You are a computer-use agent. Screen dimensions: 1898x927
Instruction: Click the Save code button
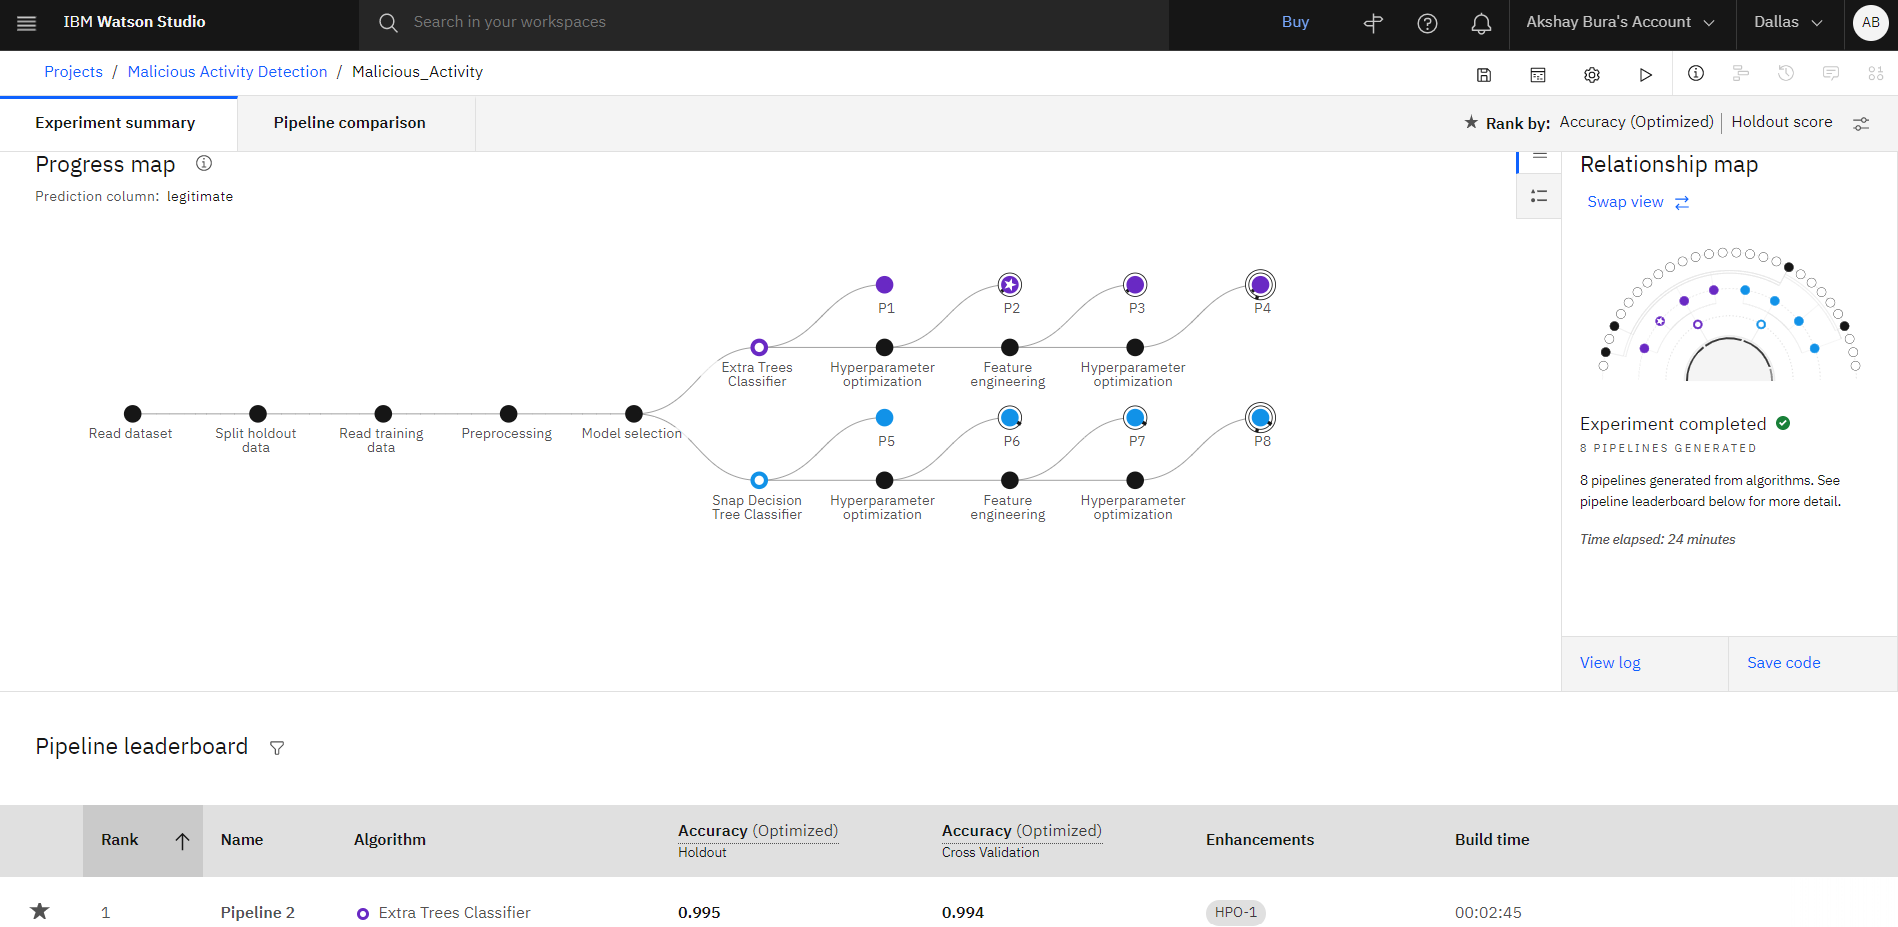tap(1783, 662)
